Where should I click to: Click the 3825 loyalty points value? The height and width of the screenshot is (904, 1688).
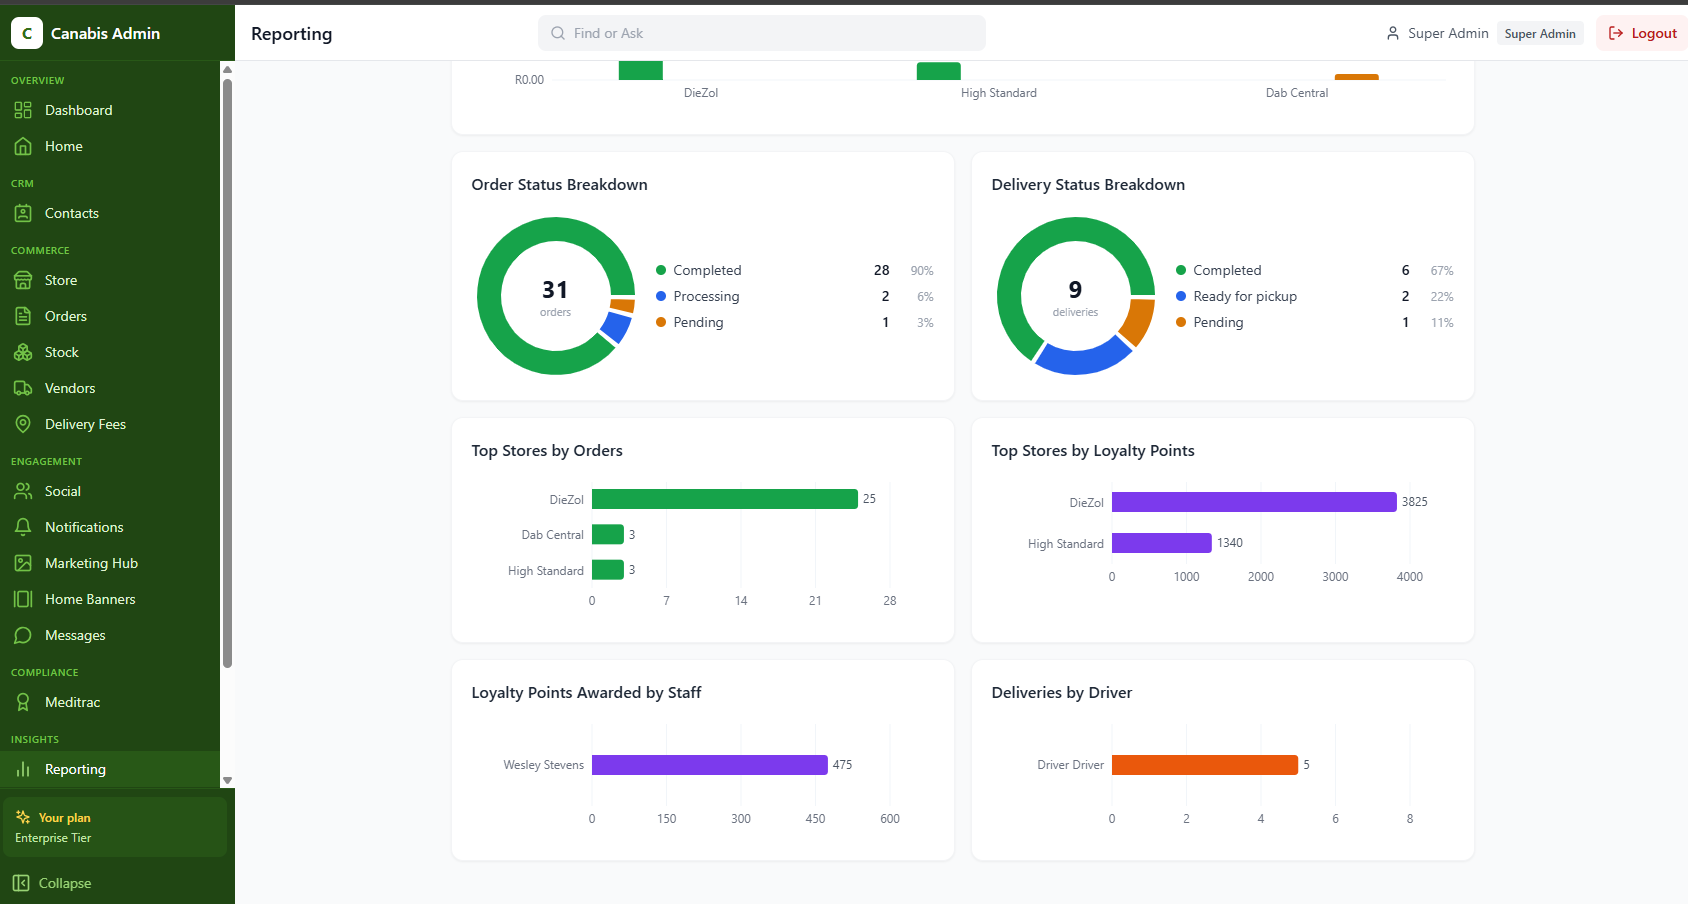click(x=1415, y=502)
